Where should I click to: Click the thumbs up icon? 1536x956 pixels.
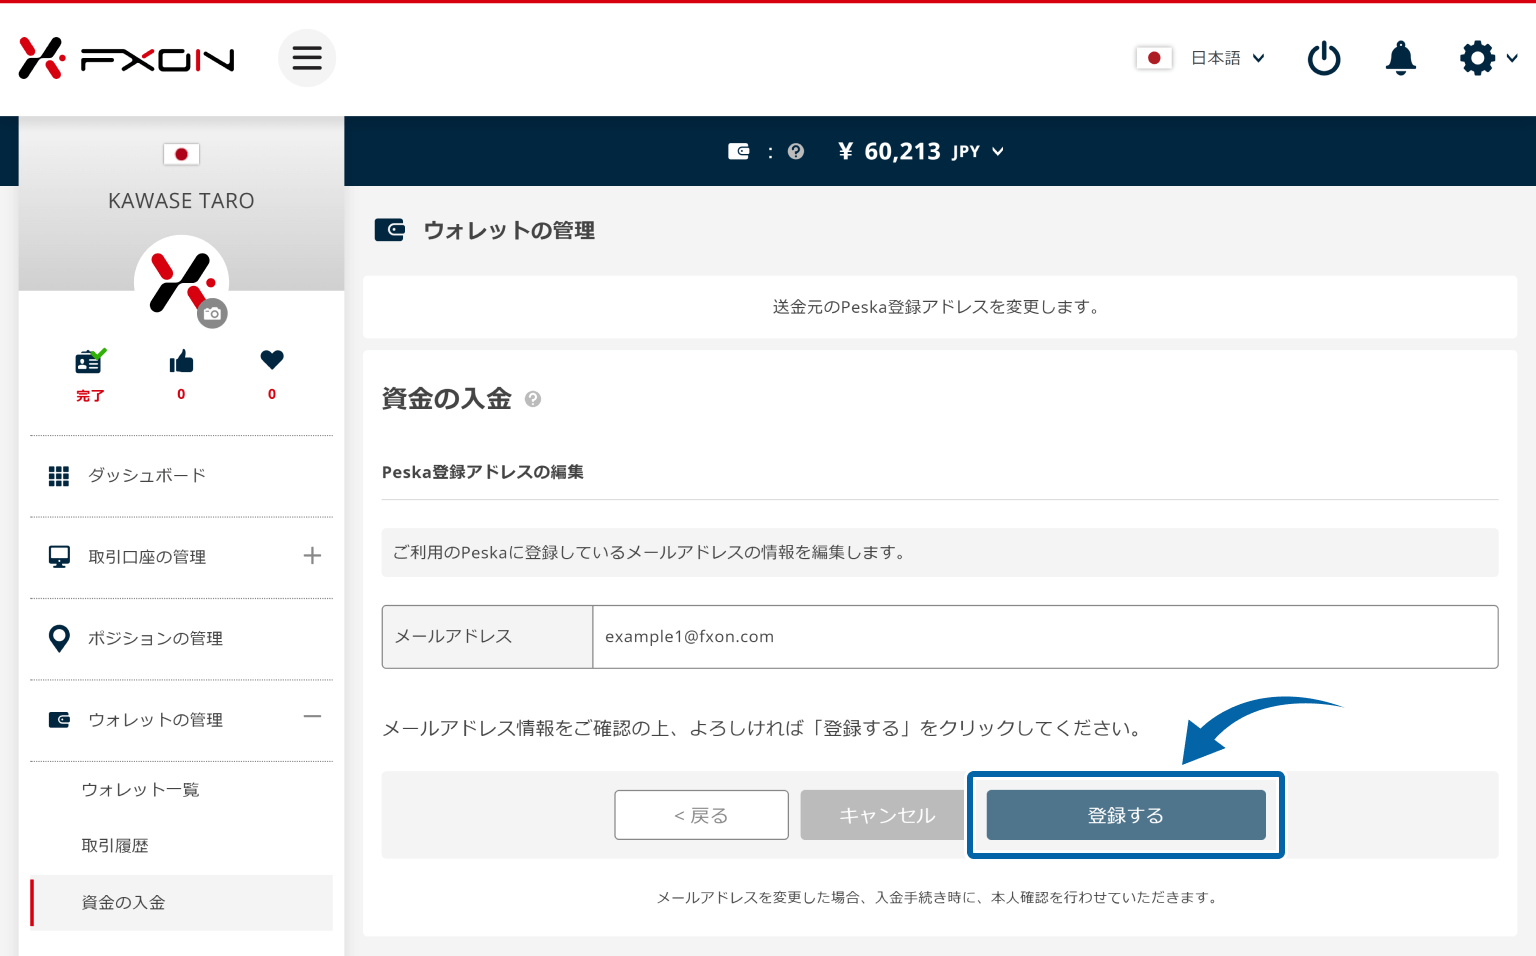181,362
